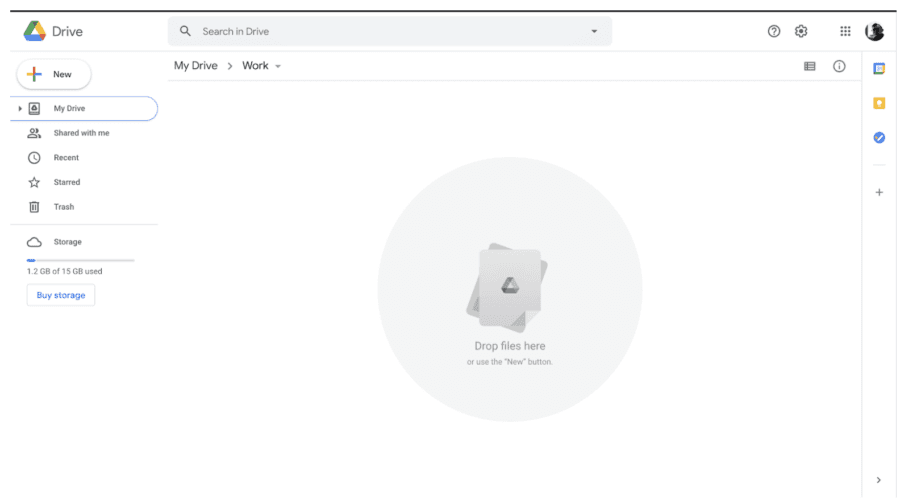Open the Settings gear icon
Screen dimensions: 900x501
801,31
